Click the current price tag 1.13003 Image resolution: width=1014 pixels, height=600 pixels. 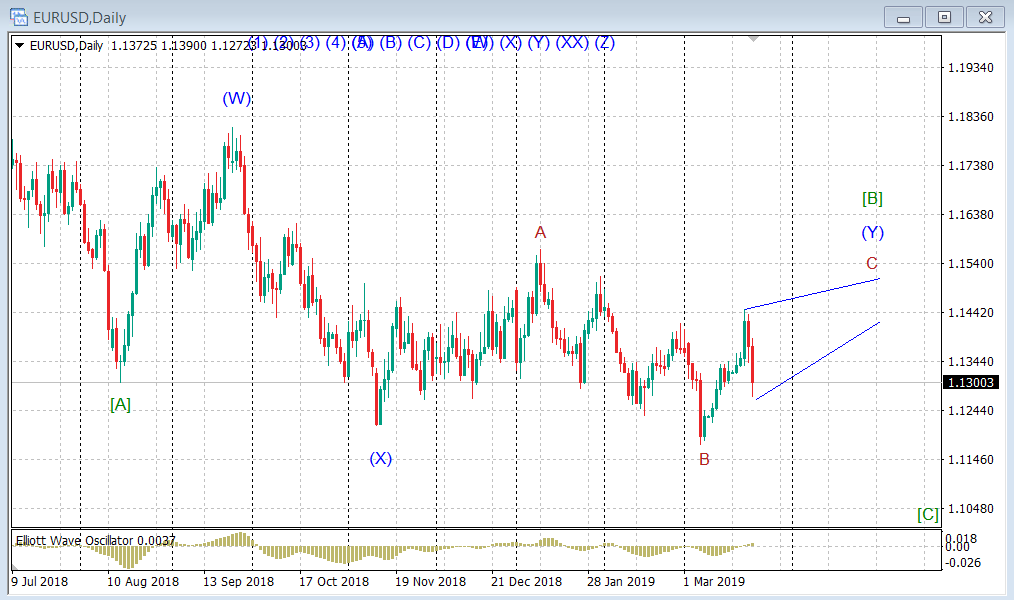pos(969,383)
